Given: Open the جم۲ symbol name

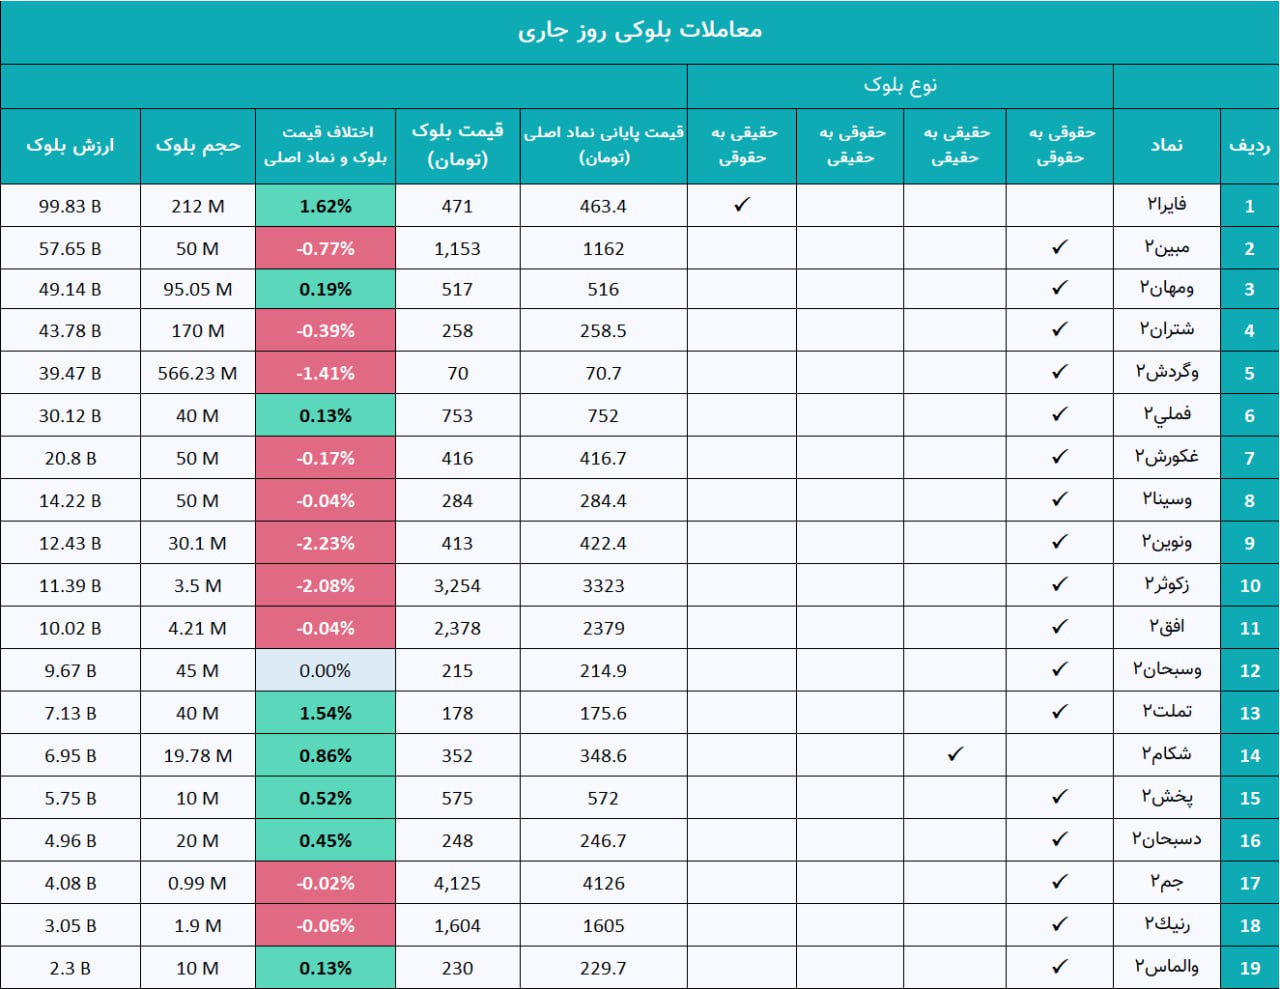Looking at the screenshot, I should (1166, 882).
